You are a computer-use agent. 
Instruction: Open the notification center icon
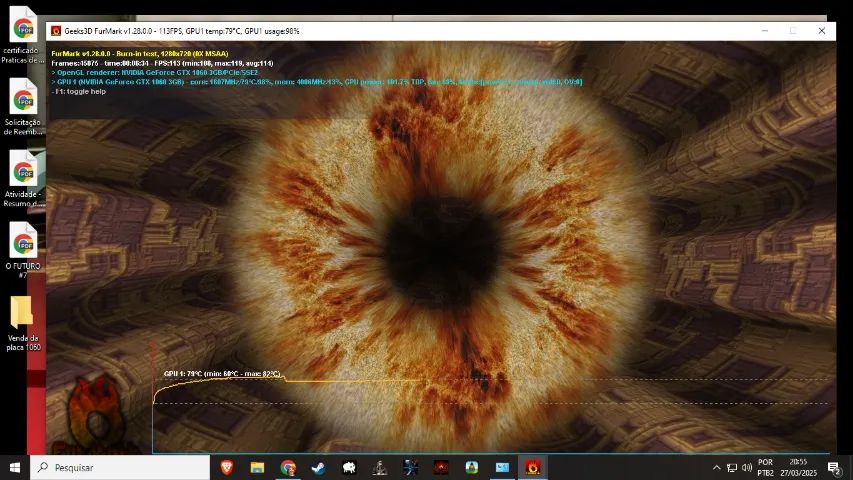[833, 467]
